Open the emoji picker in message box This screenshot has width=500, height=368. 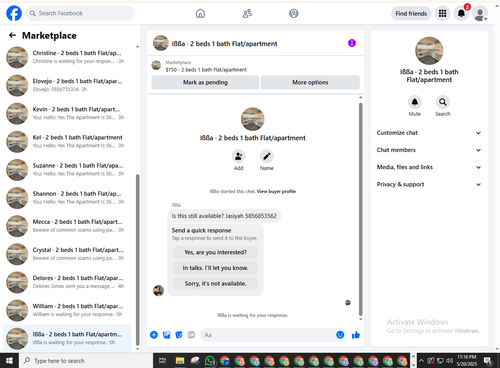point(340,335)
